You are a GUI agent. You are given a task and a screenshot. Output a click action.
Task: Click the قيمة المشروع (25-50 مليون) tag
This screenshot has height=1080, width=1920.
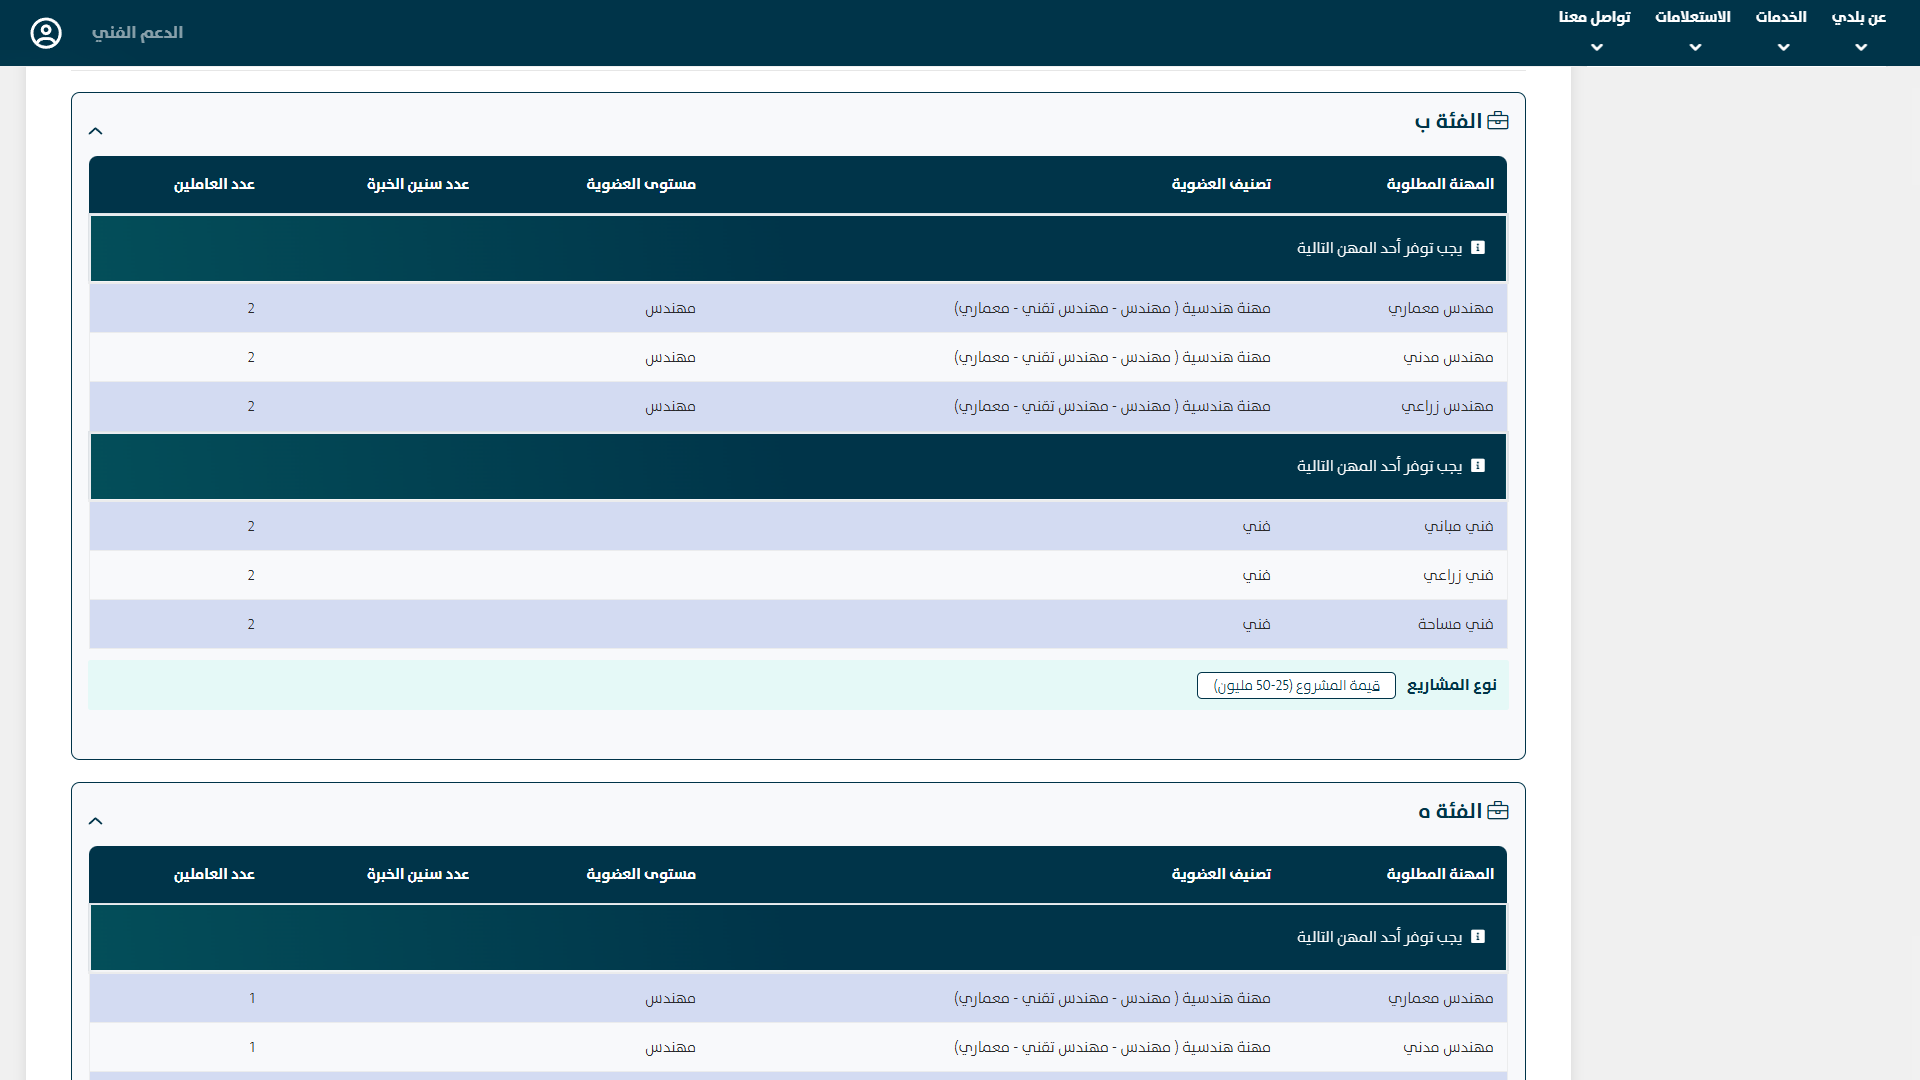pyautogui.click(x=1296, y=685)
